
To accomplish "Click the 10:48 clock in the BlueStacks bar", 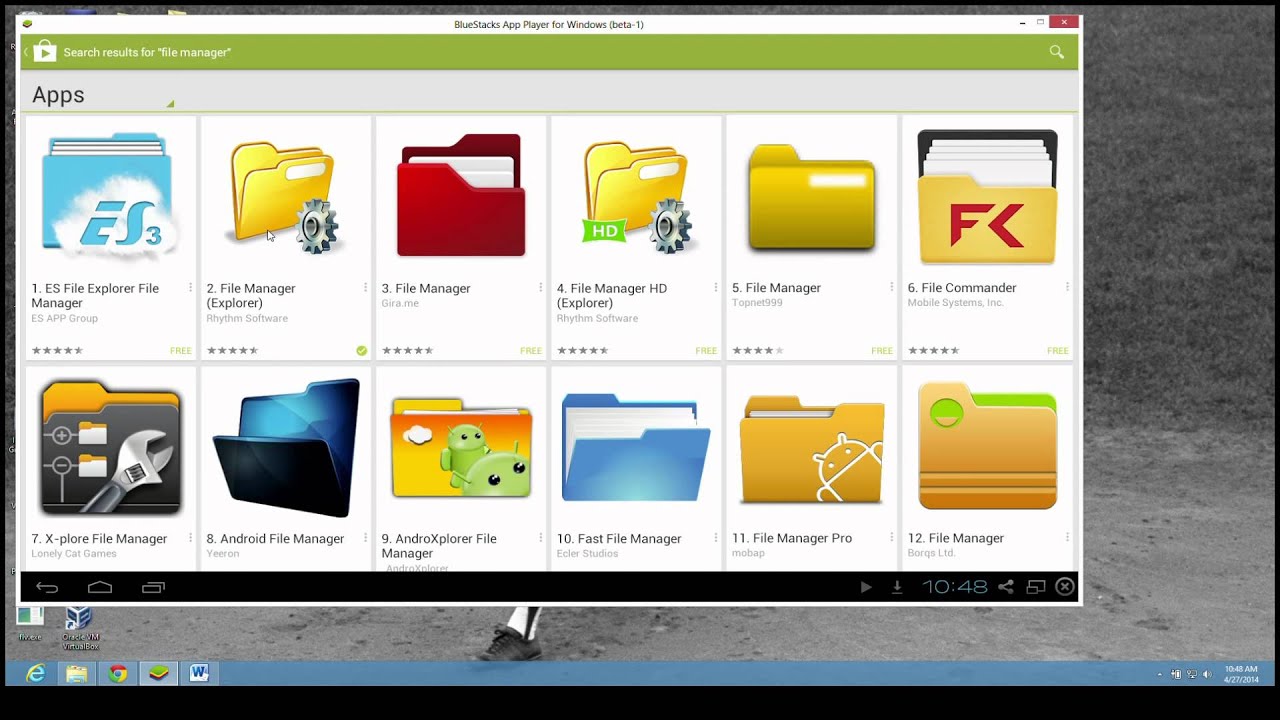I will point(955,587).
